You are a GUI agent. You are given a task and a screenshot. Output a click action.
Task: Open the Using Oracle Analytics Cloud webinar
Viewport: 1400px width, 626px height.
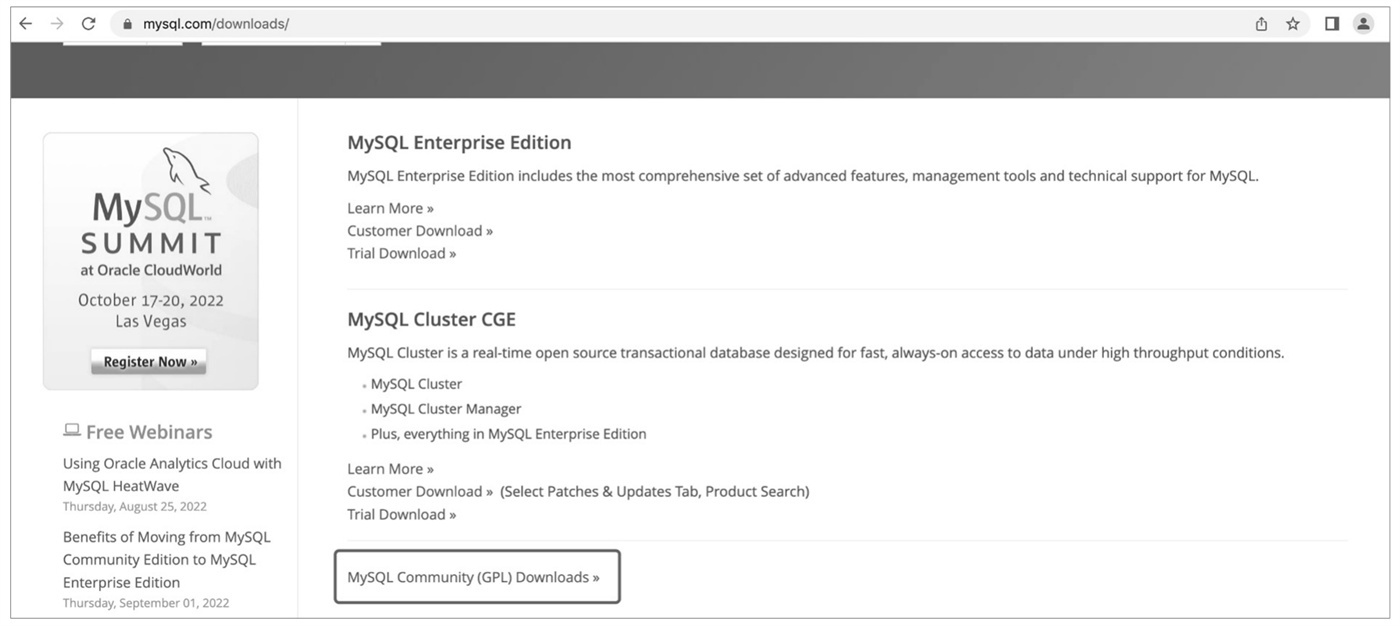(x=172, y=474)
